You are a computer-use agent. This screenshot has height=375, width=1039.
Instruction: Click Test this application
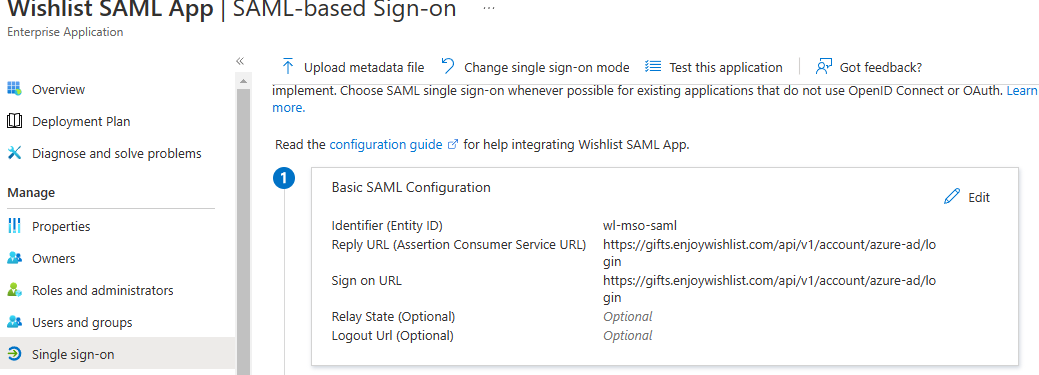714,67
